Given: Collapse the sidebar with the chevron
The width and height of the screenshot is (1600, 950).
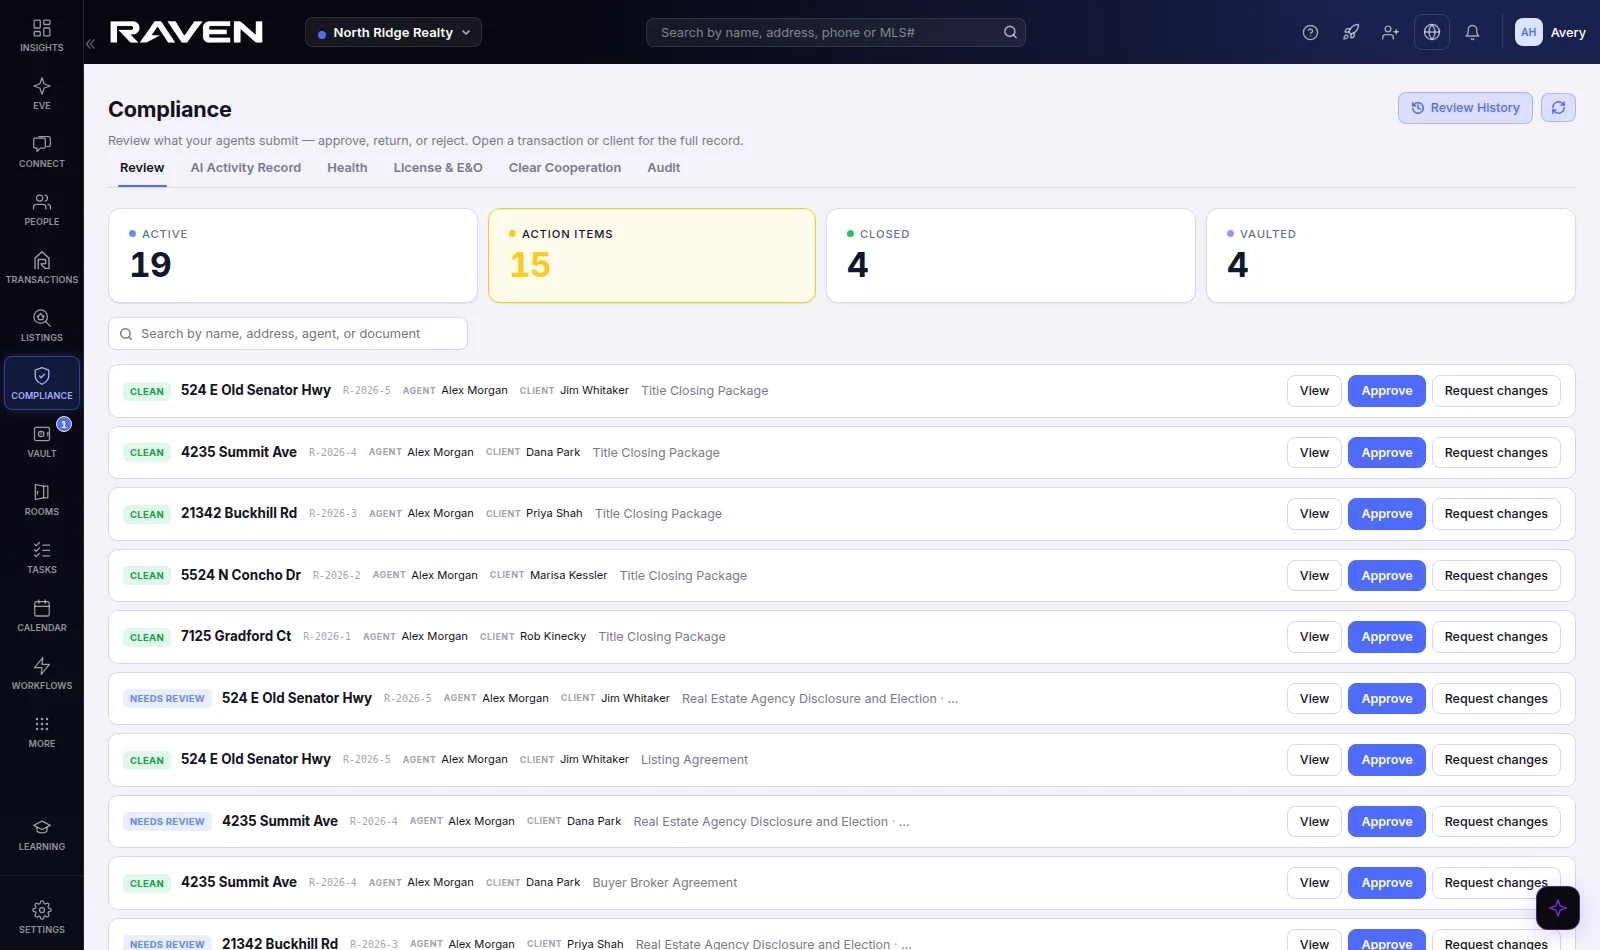Looking at the screenshot, I should 90,44.
